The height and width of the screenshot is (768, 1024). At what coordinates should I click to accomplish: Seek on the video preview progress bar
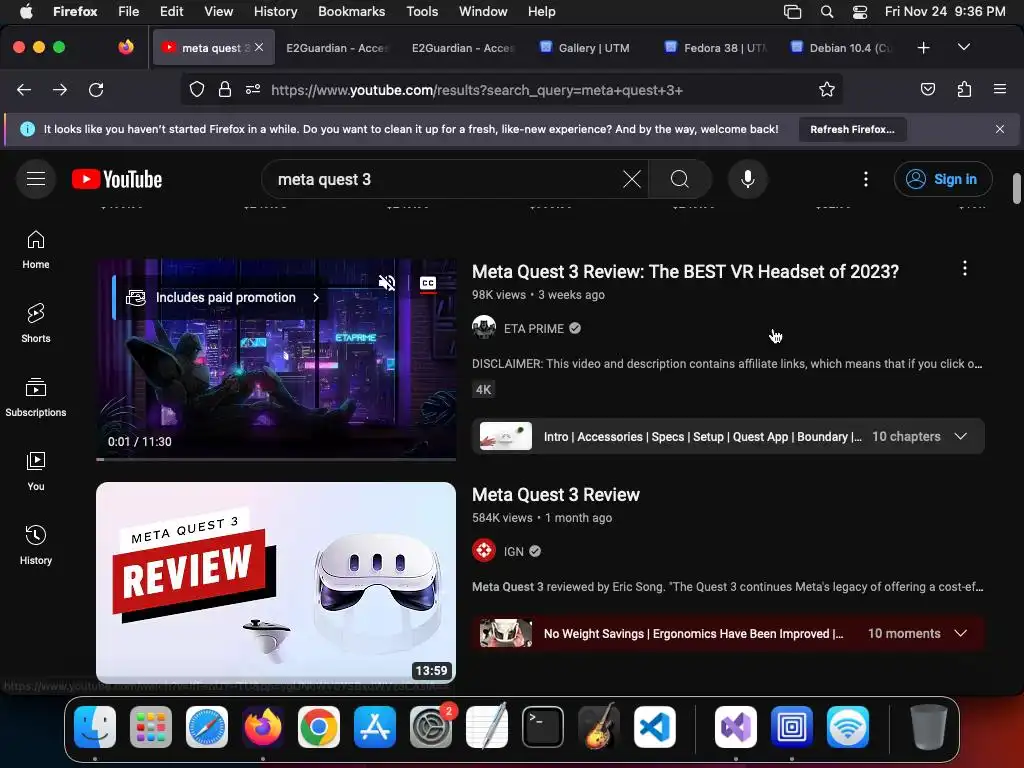point(276,459)
